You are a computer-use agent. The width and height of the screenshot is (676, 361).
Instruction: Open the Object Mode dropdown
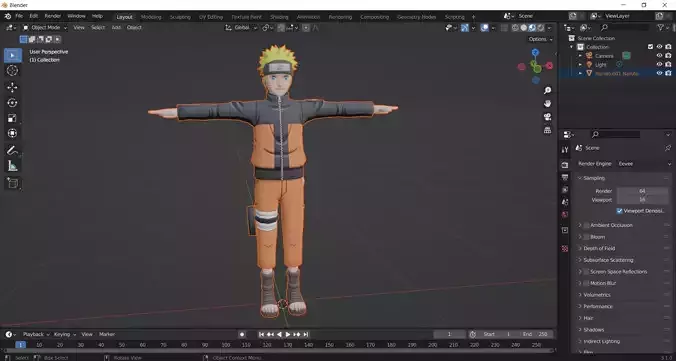point(45,28)
